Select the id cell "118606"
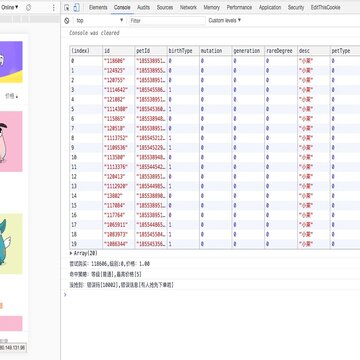Viewport: 360px width, 360px height. (x=119, y=61)
